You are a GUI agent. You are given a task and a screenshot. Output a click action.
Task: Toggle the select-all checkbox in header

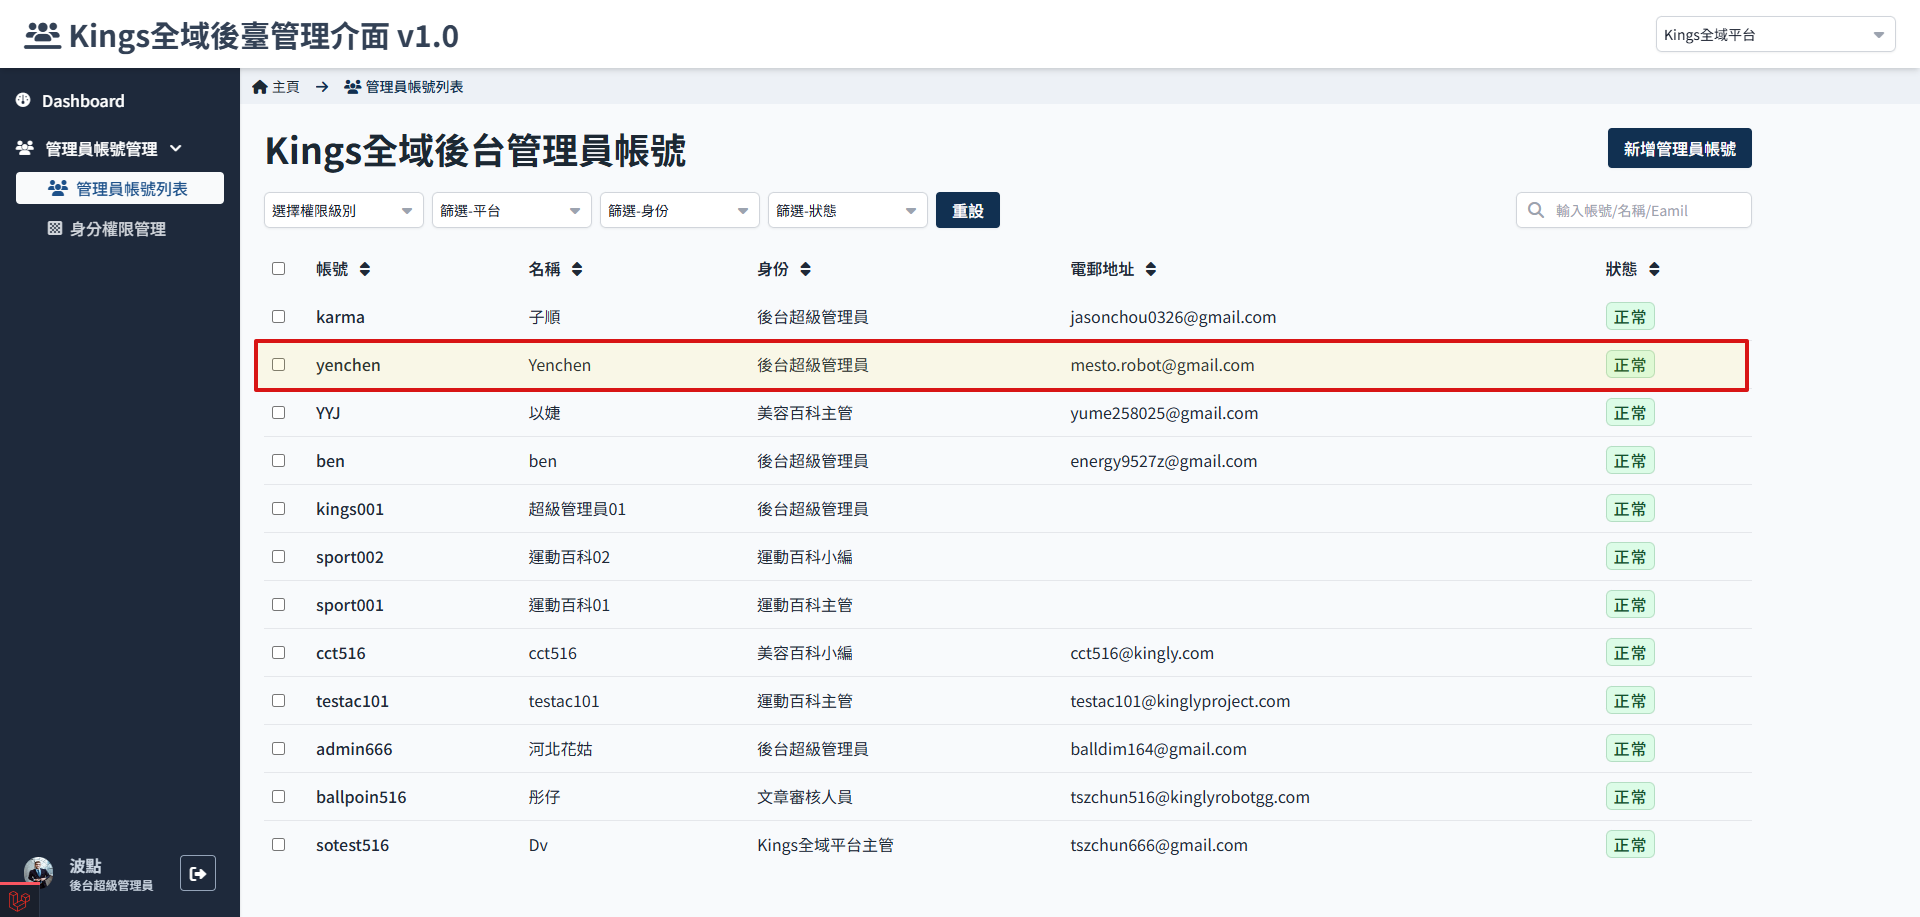[x=278, y=268]
